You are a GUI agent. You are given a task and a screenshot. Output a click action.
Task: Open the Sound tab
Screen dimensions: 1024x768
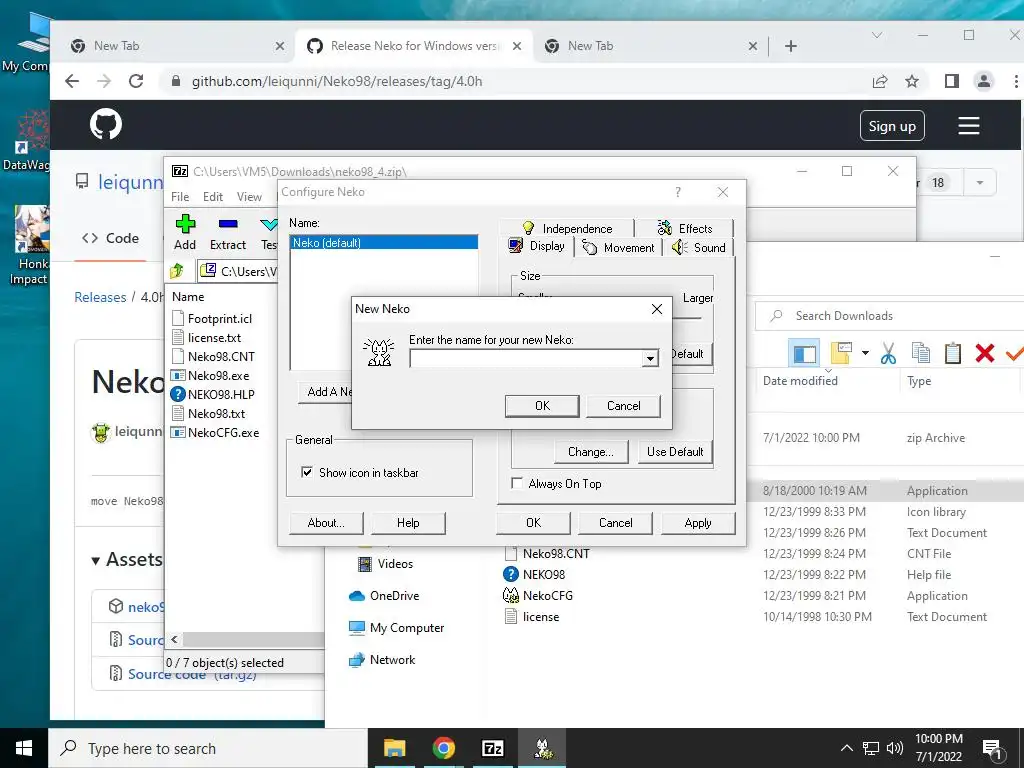(x=699, y=248)
